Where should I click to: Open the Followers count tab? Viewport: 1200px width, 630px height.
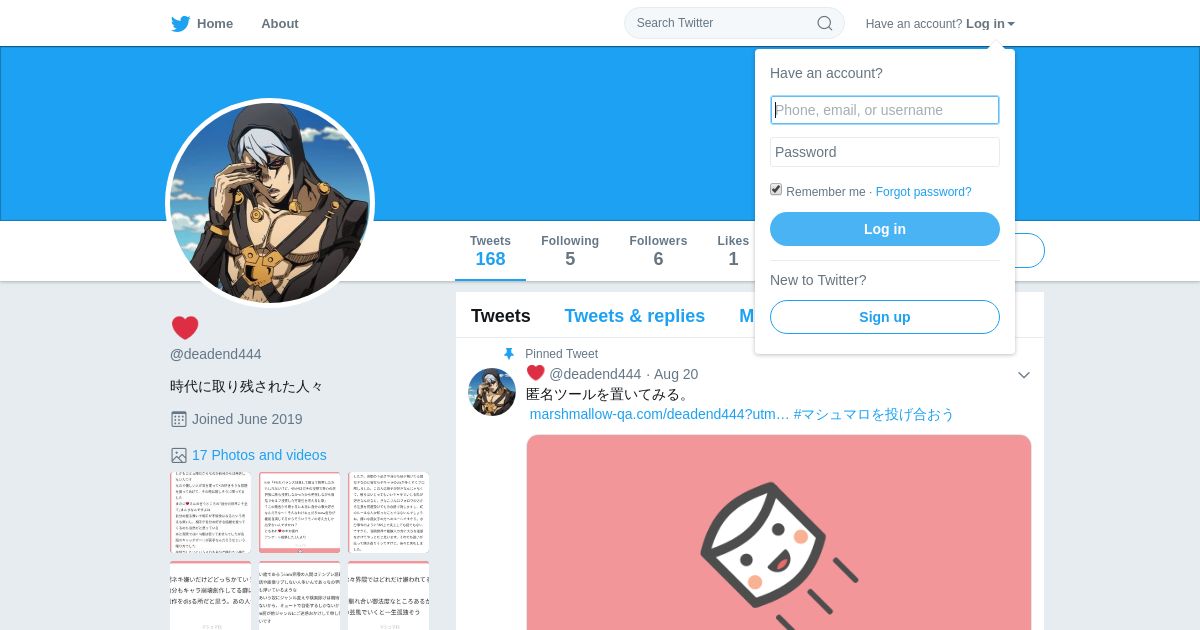tap(658, 251)
